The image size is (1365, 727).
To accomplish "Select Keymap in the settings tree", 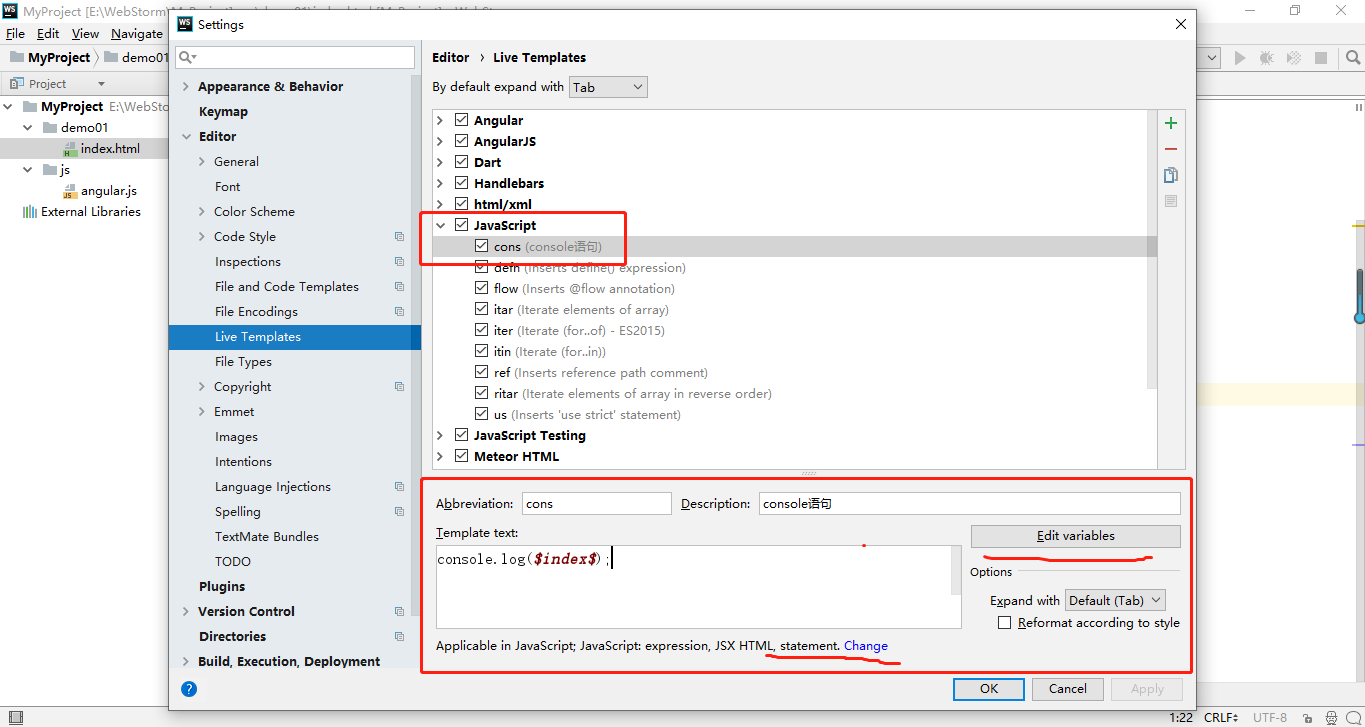I will [223, 112].
